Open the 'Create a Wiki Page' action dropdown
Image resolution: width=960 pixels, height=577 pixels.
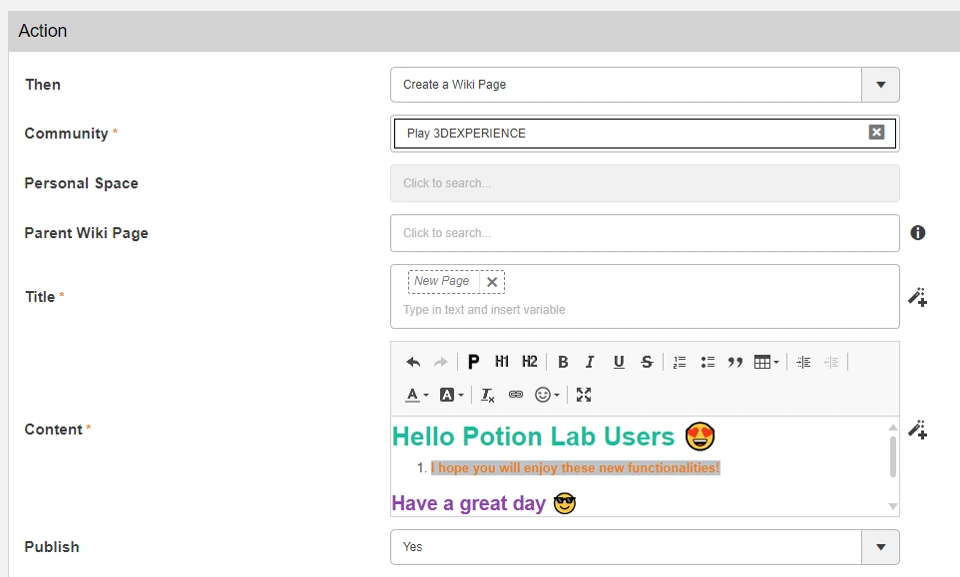pyautogui.click(x=880, y=85)
